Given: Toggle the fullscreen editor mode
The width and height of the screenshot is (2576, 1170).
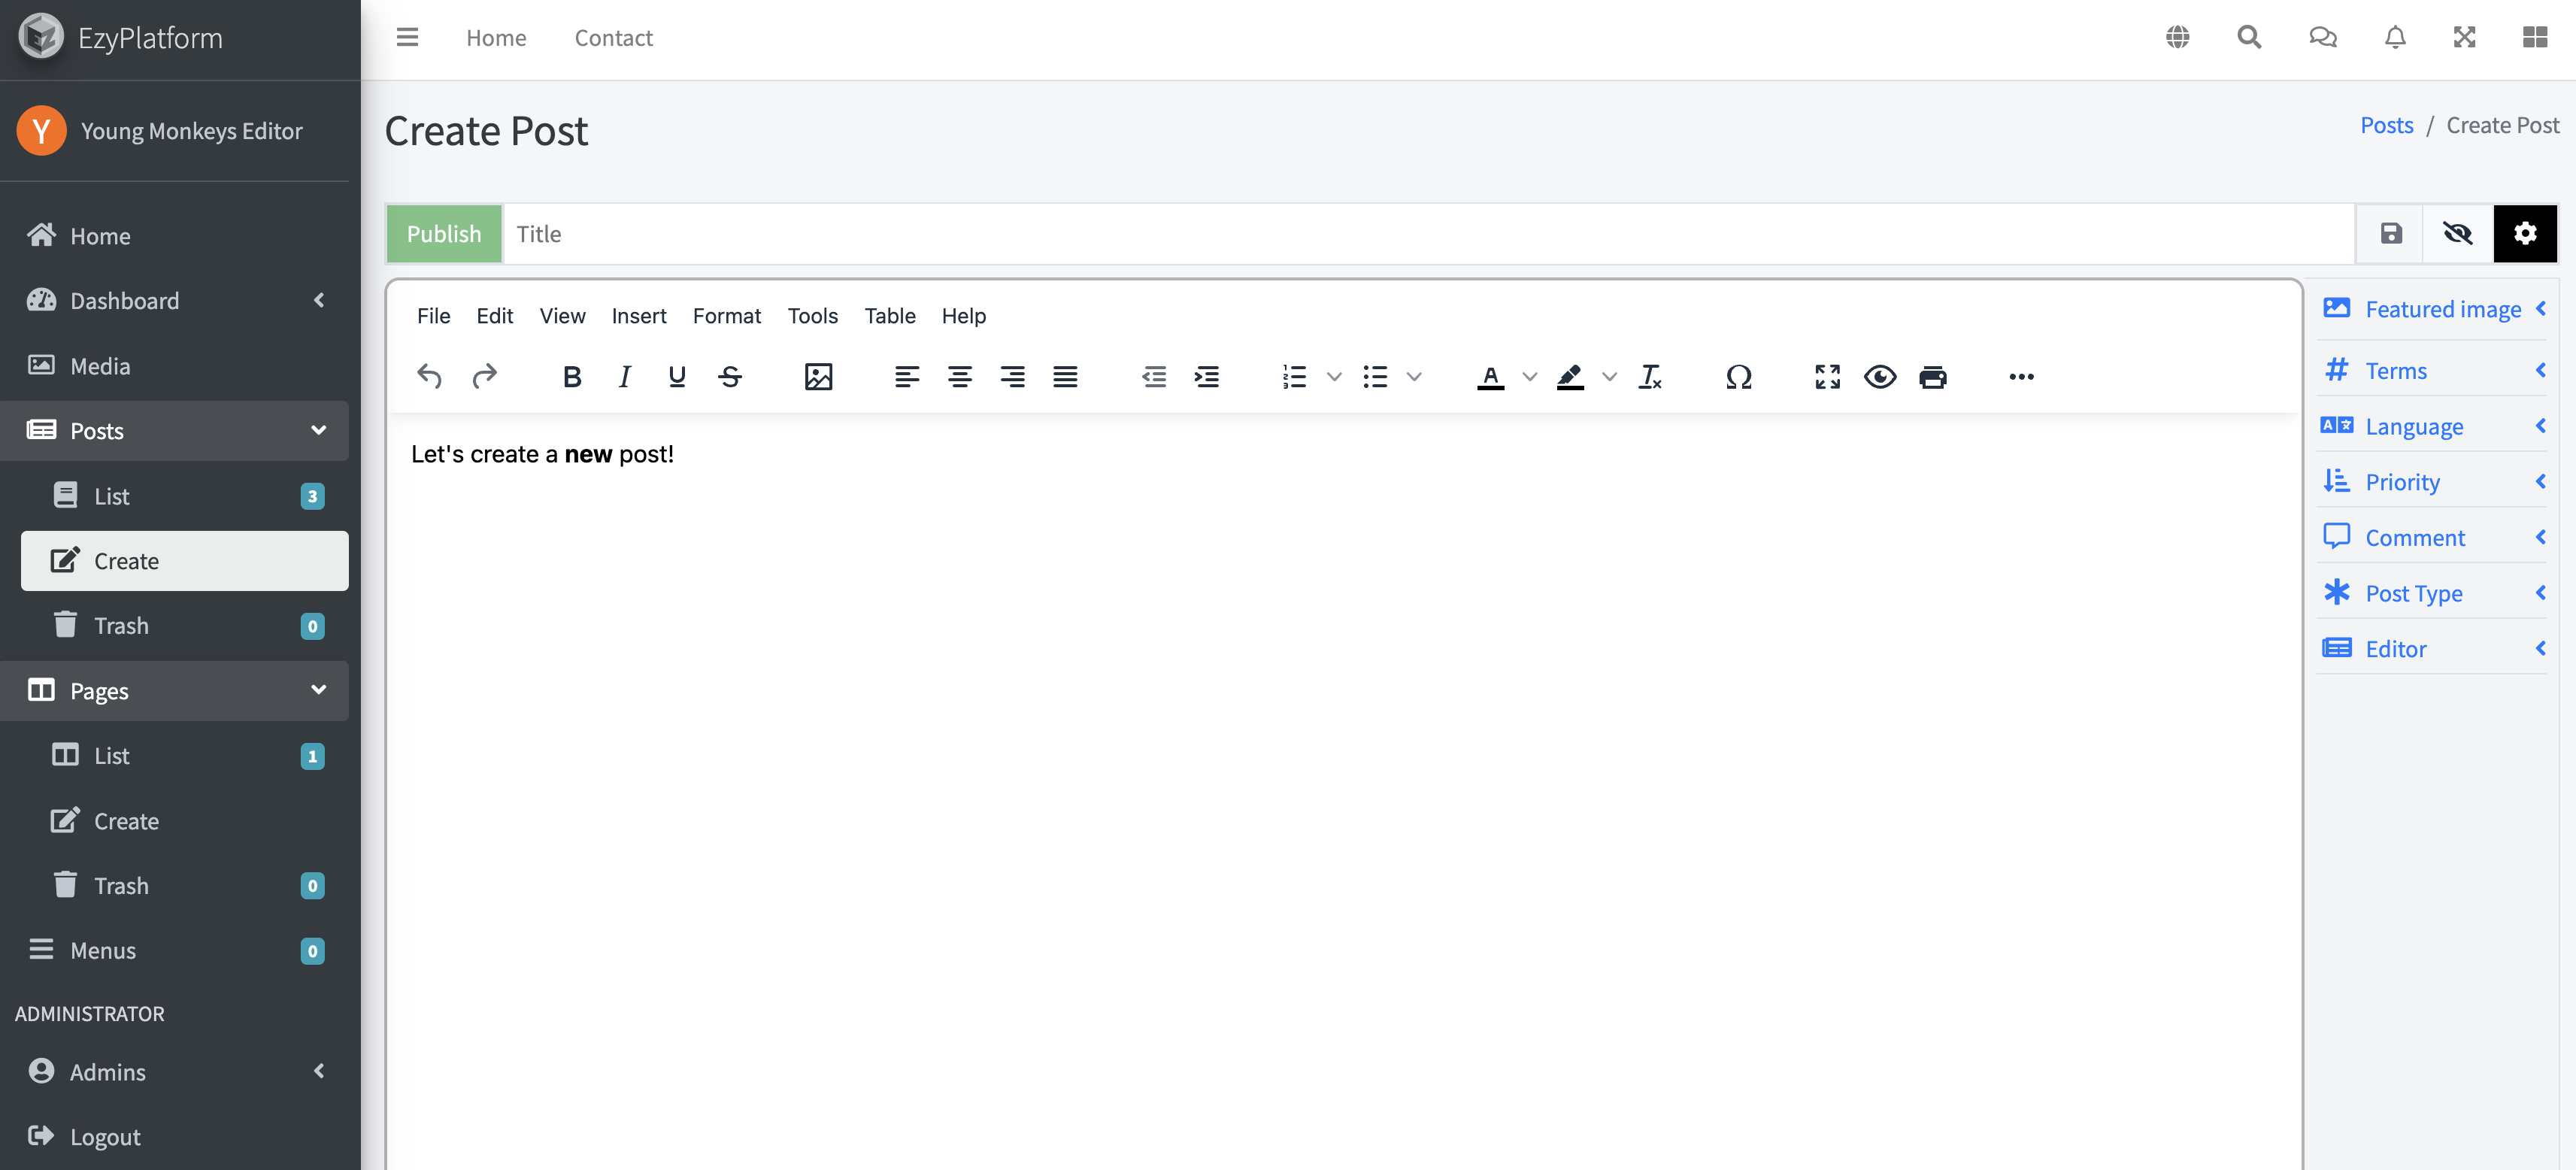Looking at the screenshot, I should [1829, 374].
